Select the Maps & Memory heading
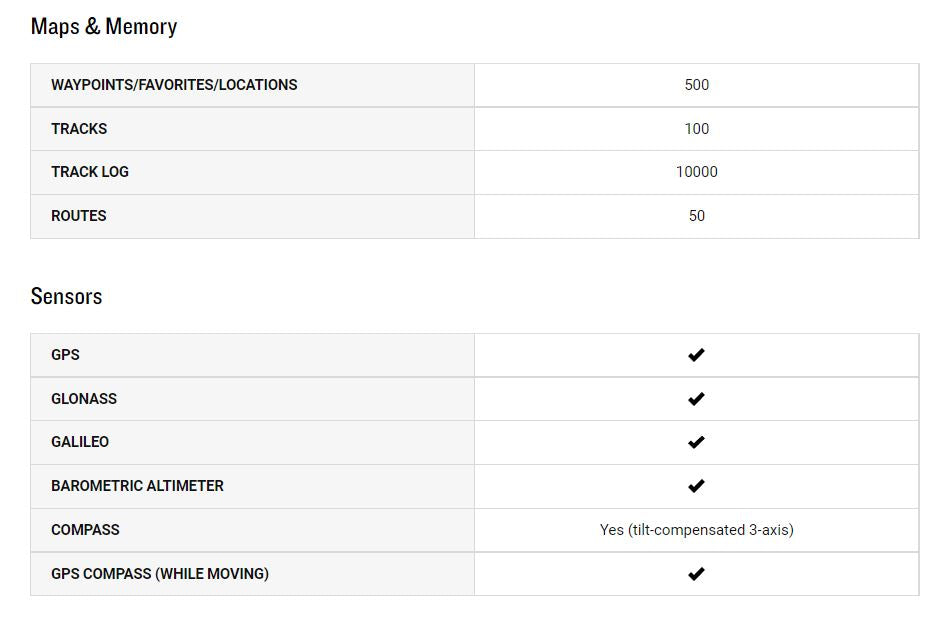This screenshot has width=938, height=623. (104, 27)
